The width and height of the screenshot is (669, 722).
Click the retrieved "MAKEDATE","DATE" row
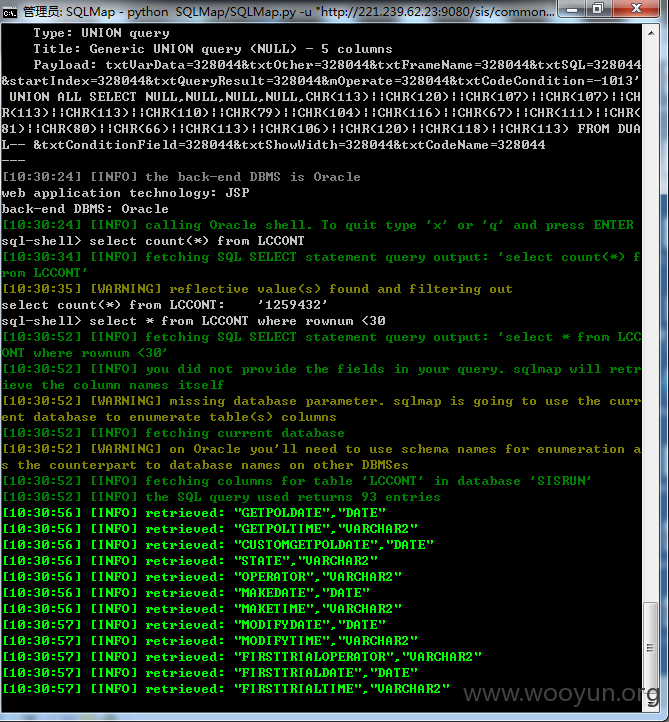coord(186,593)
